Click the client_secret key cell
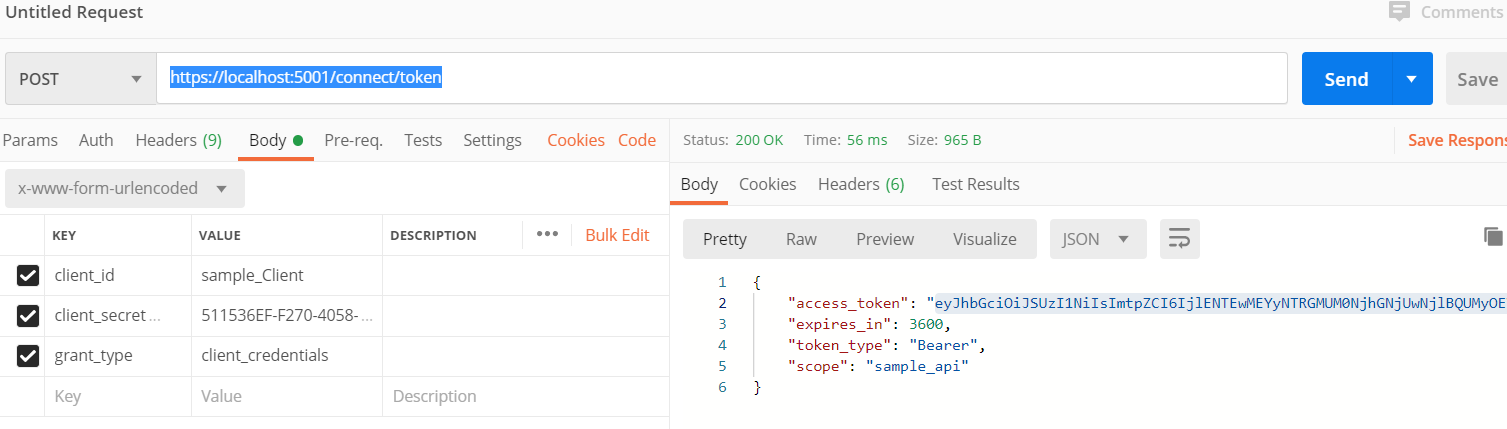 pos(117,316)
